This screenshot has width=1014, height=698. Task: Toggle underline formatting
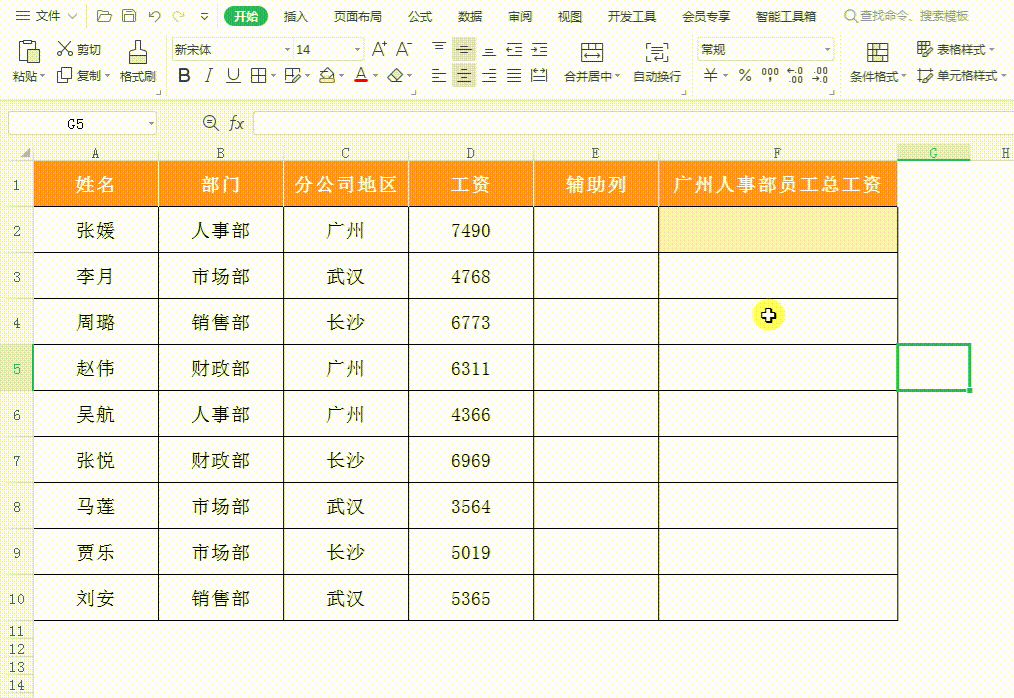click(231, 75)
